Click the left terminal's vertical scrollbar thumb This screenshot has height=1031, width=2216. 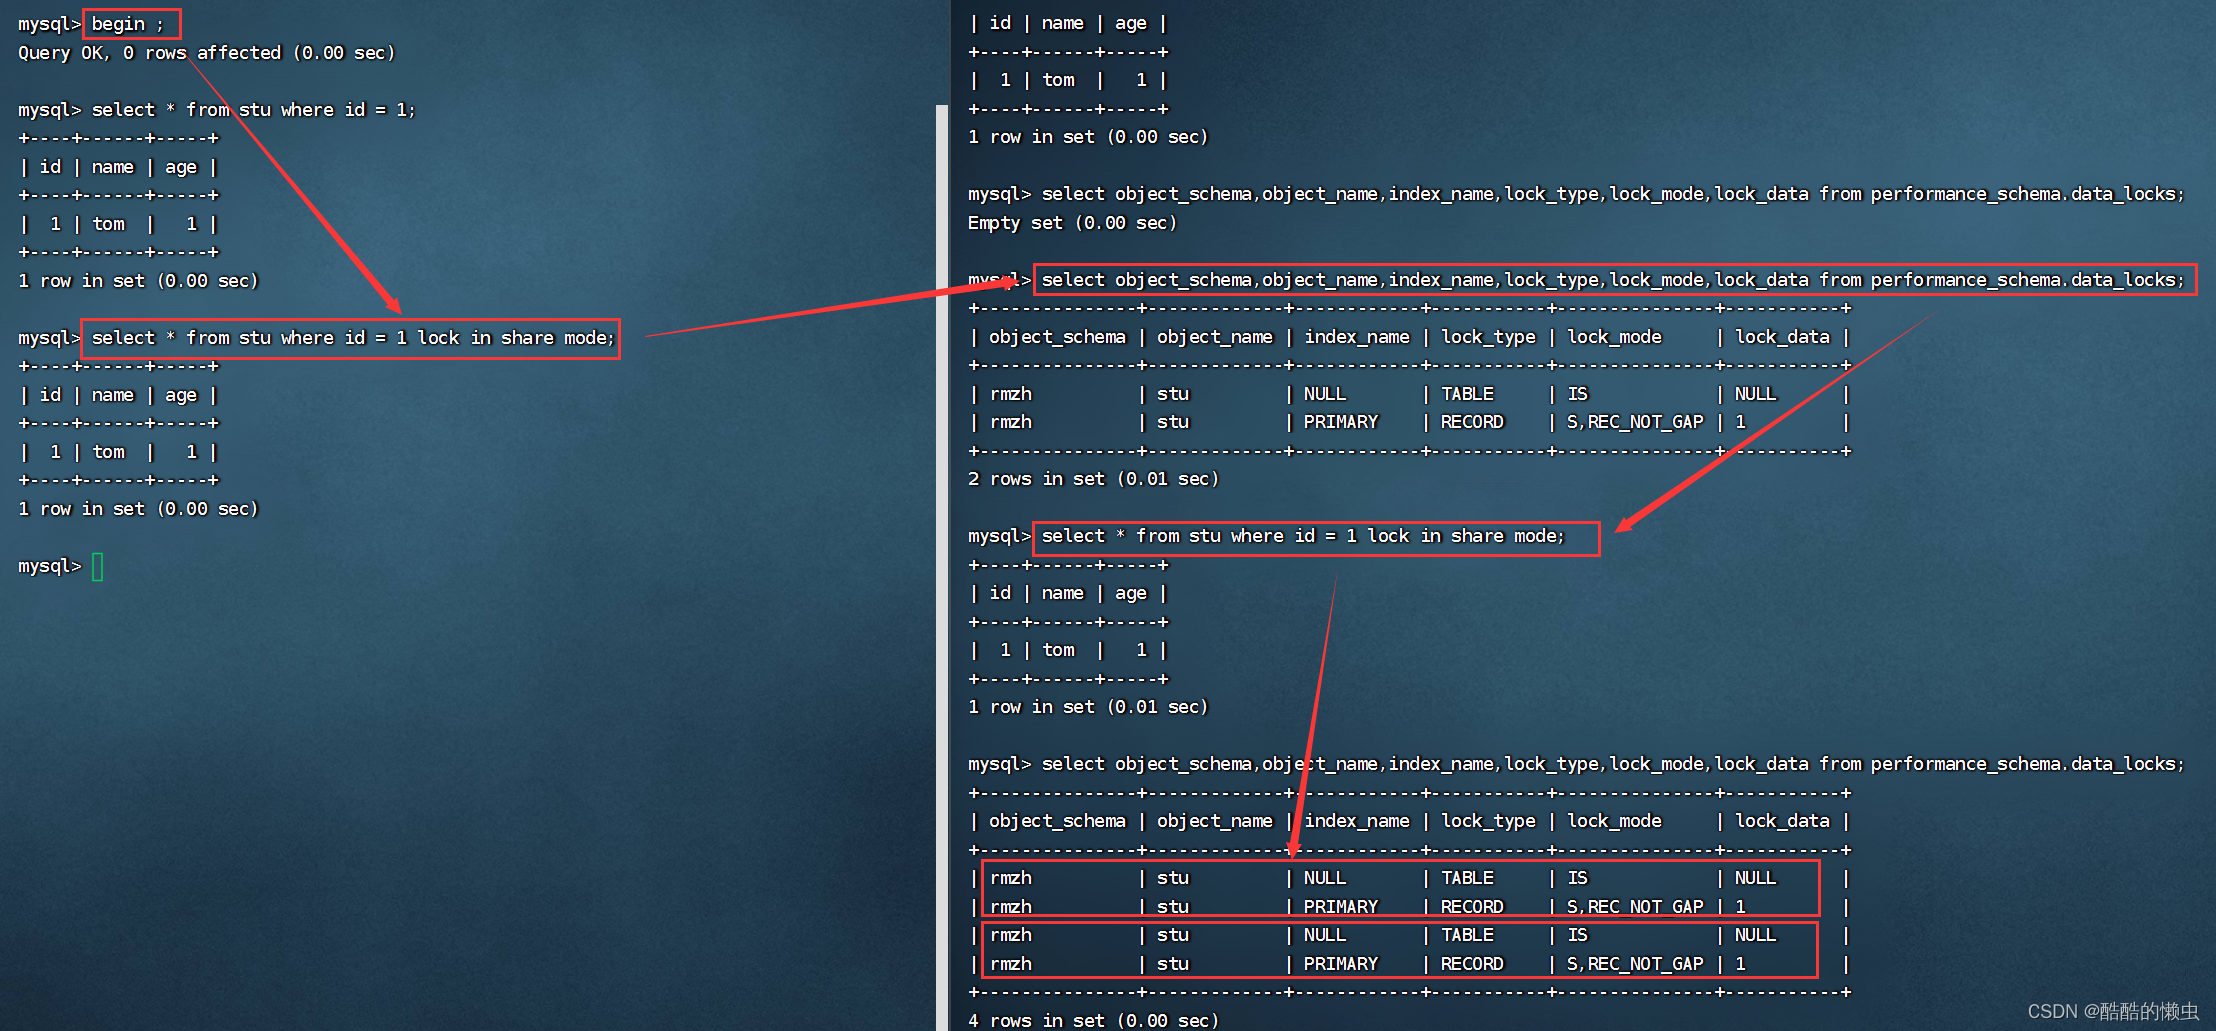point(941,566)
